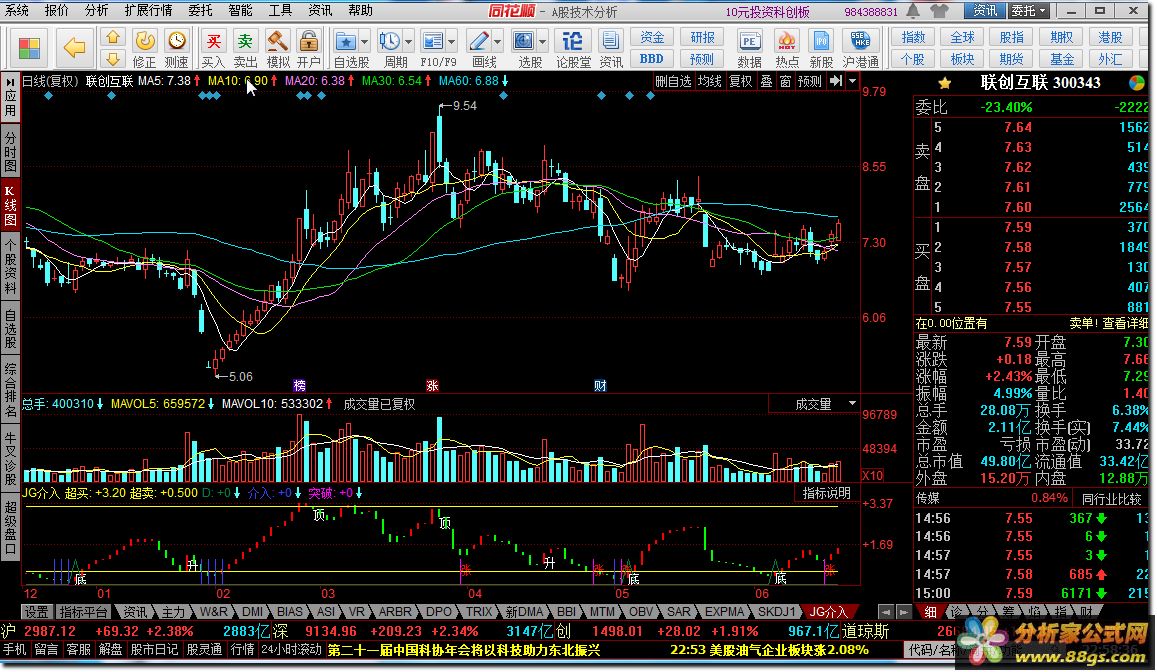Switch to the W&R indicator tab
The image size is (1157, 672).
[x=213, y=612]
